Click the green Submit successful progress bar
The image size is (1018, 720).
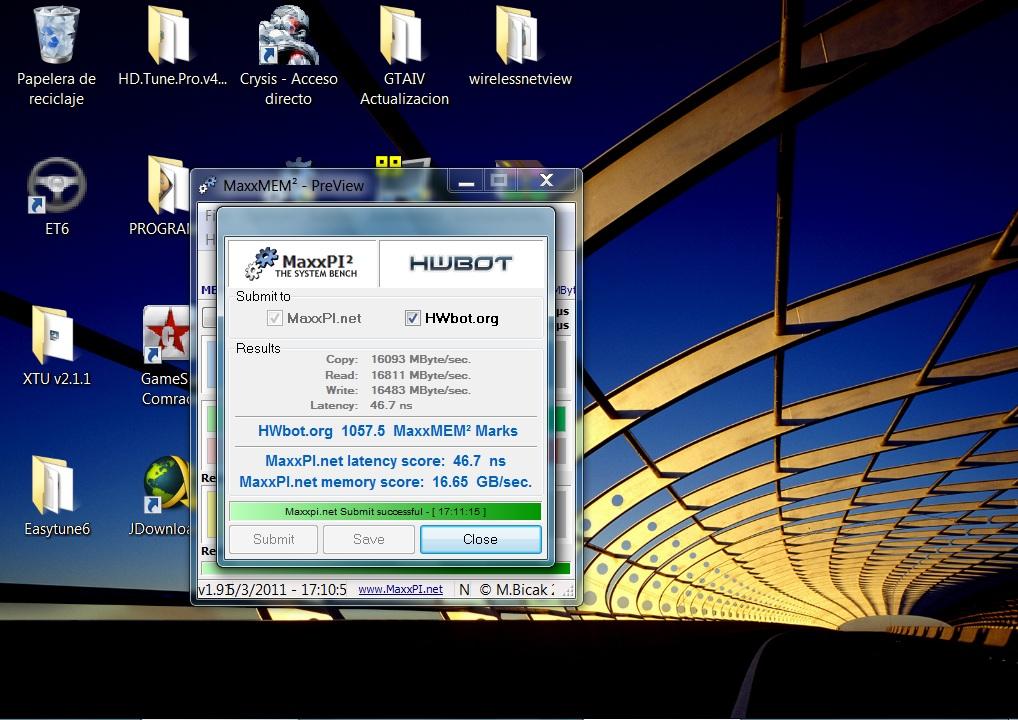[385, 511]
